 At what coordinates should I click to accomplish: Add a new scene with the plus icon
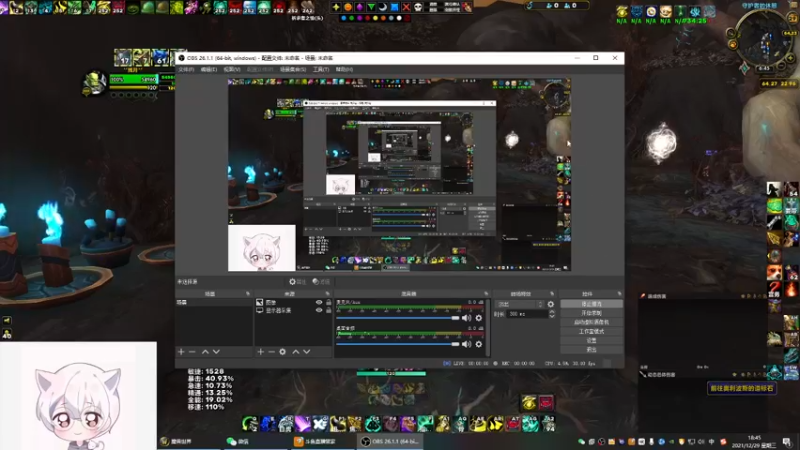tap(181, 352)
